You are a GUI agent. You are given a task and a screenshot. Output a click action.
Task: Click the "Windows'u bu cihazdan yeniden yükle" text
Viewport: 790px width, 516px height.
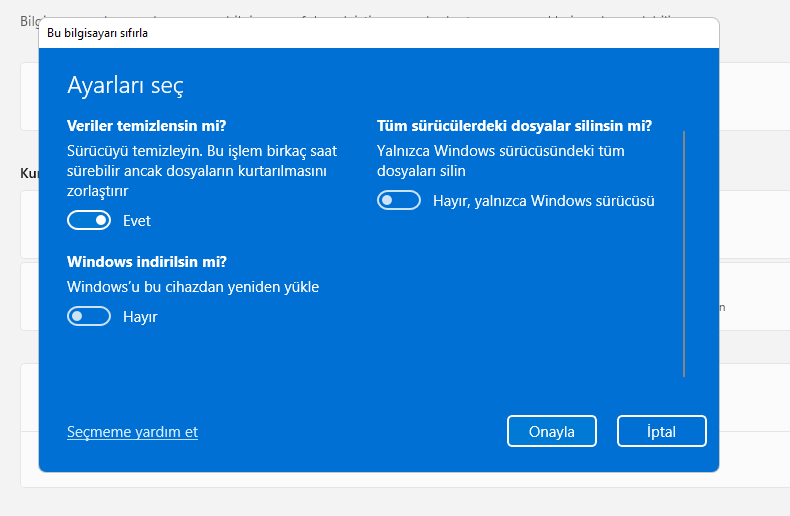193,287
